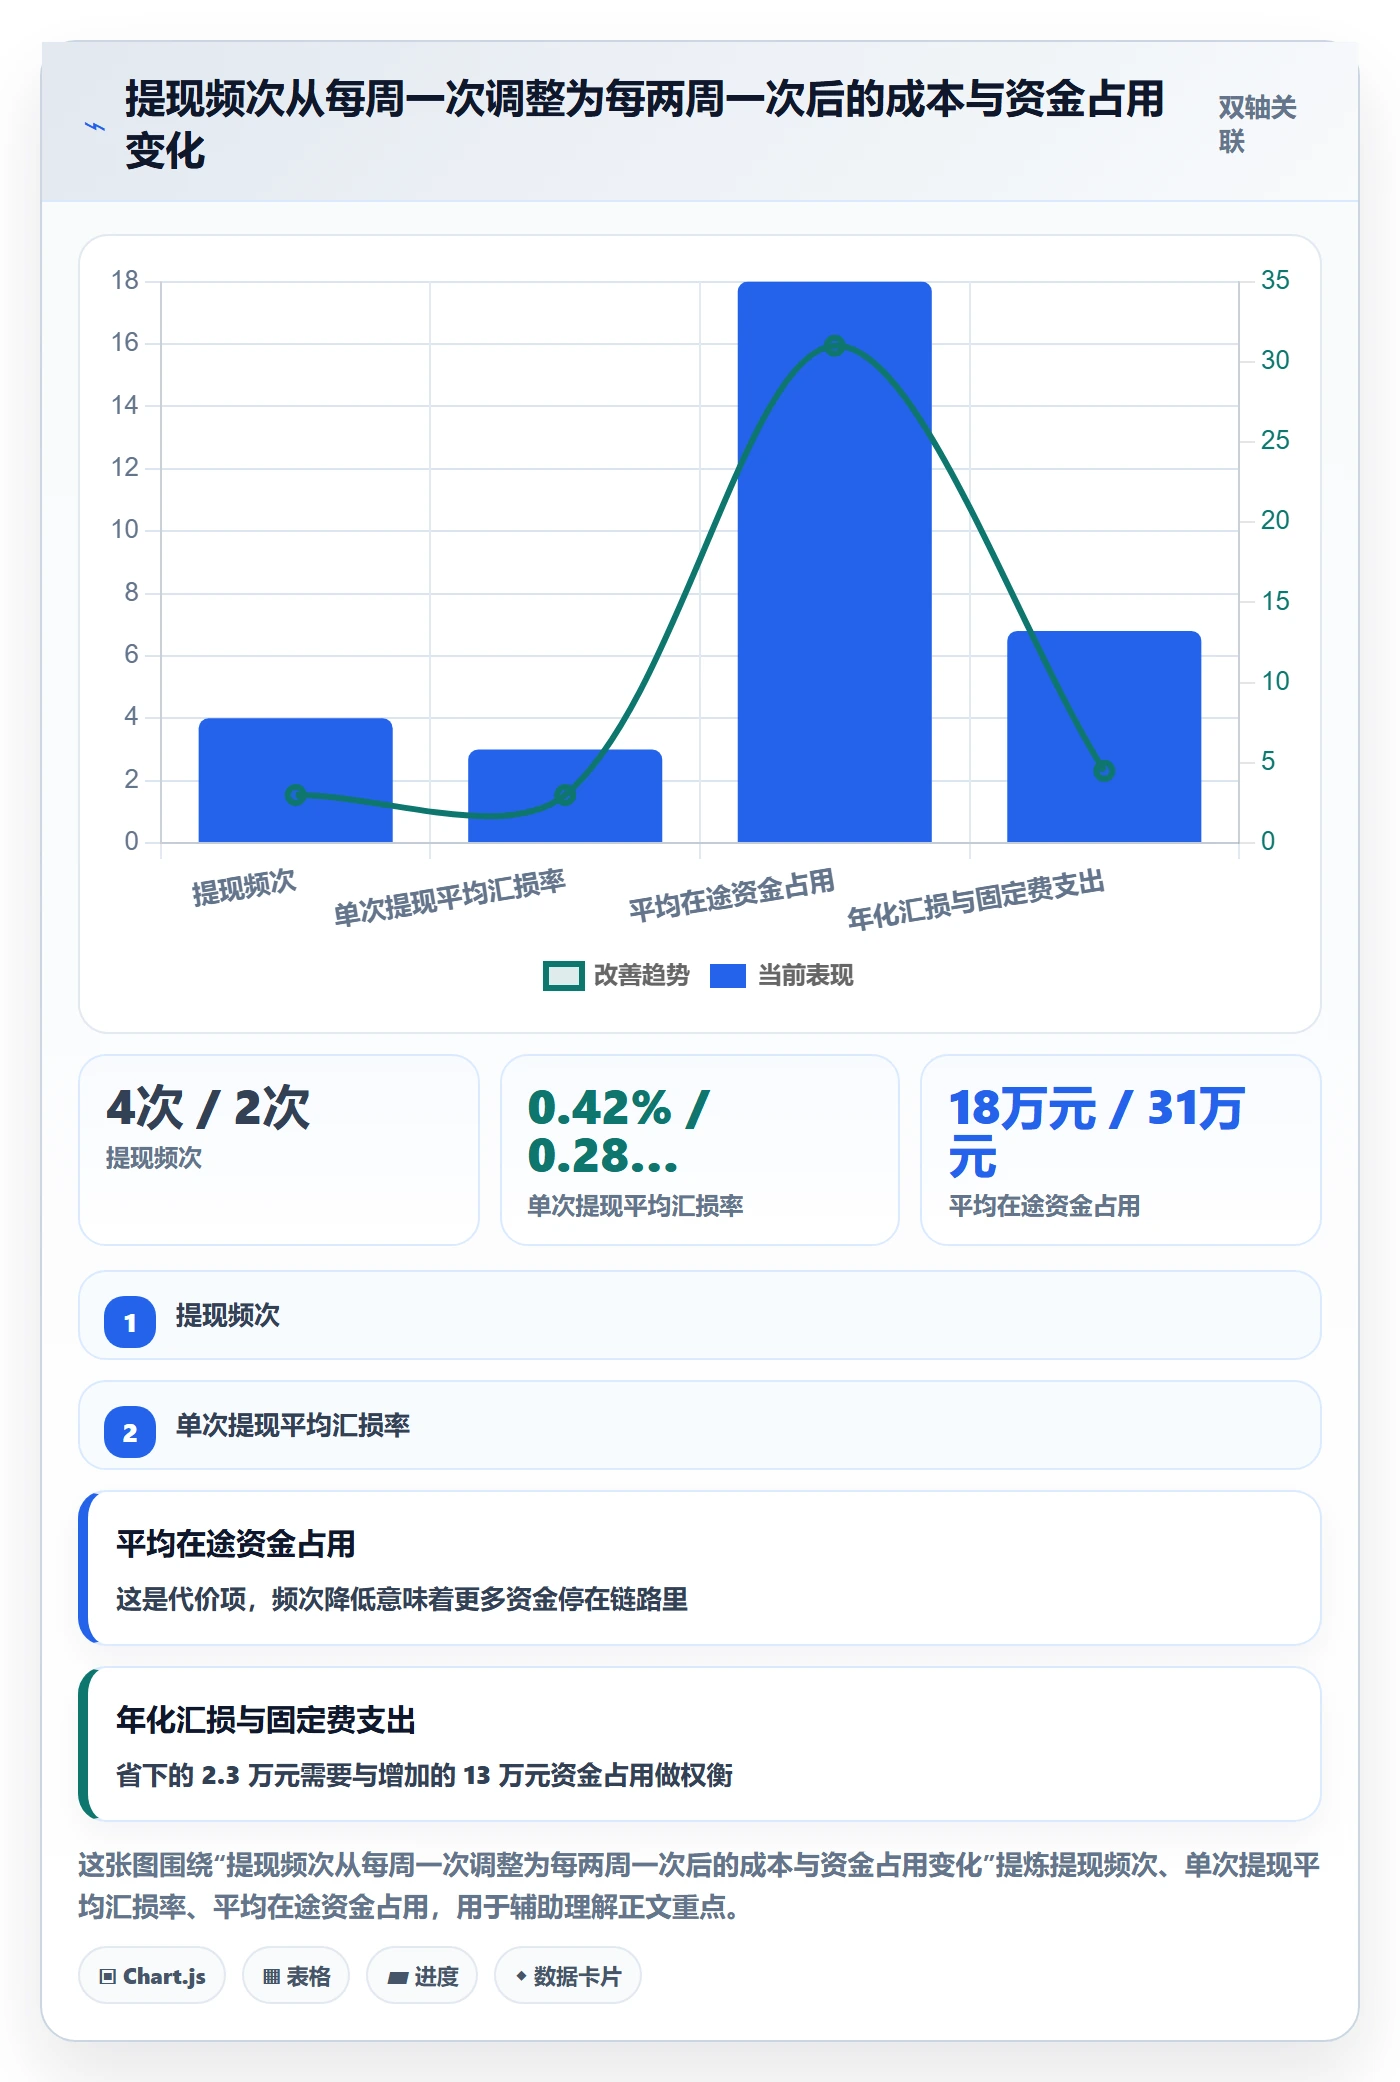Click the x-axis label 平均在途资金占用
This screenshot has width=1400, height=2082.
coord(732,894)
